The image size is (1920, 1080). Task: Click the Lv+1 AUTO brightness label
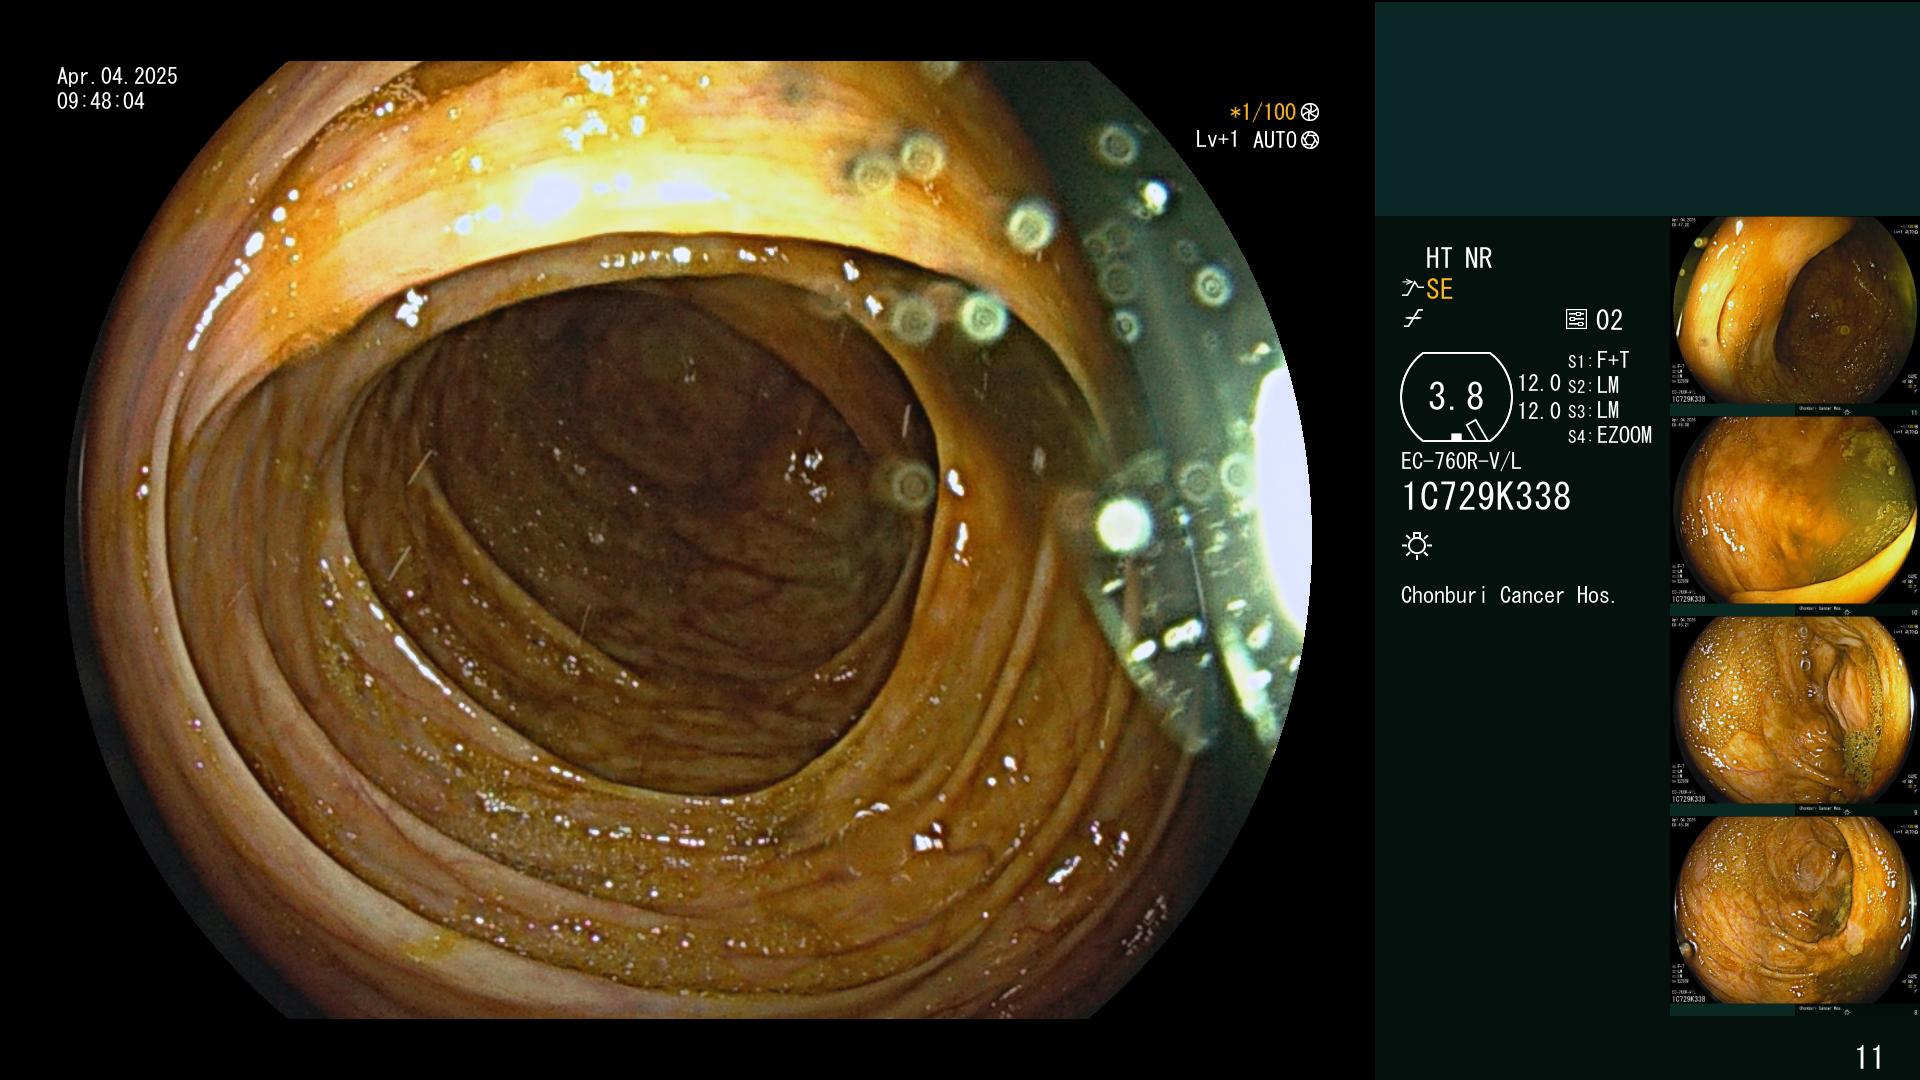(x=1246, y=140)
